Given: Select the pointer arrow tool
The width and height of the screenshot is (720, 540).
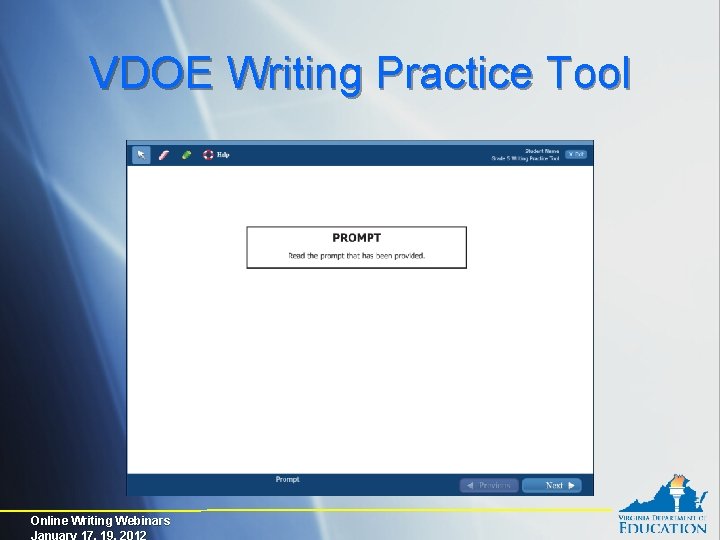Looking at the screenshot, I should 141,155.
